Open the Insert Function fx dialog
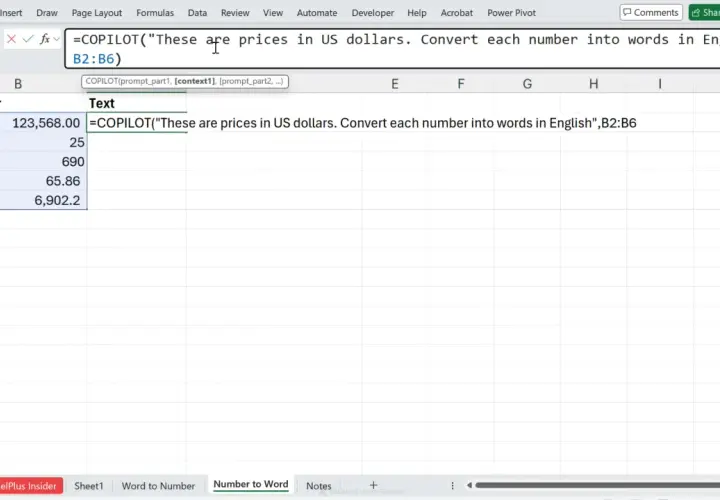Screen dimensions: 720x500 (x=45, y=39)
